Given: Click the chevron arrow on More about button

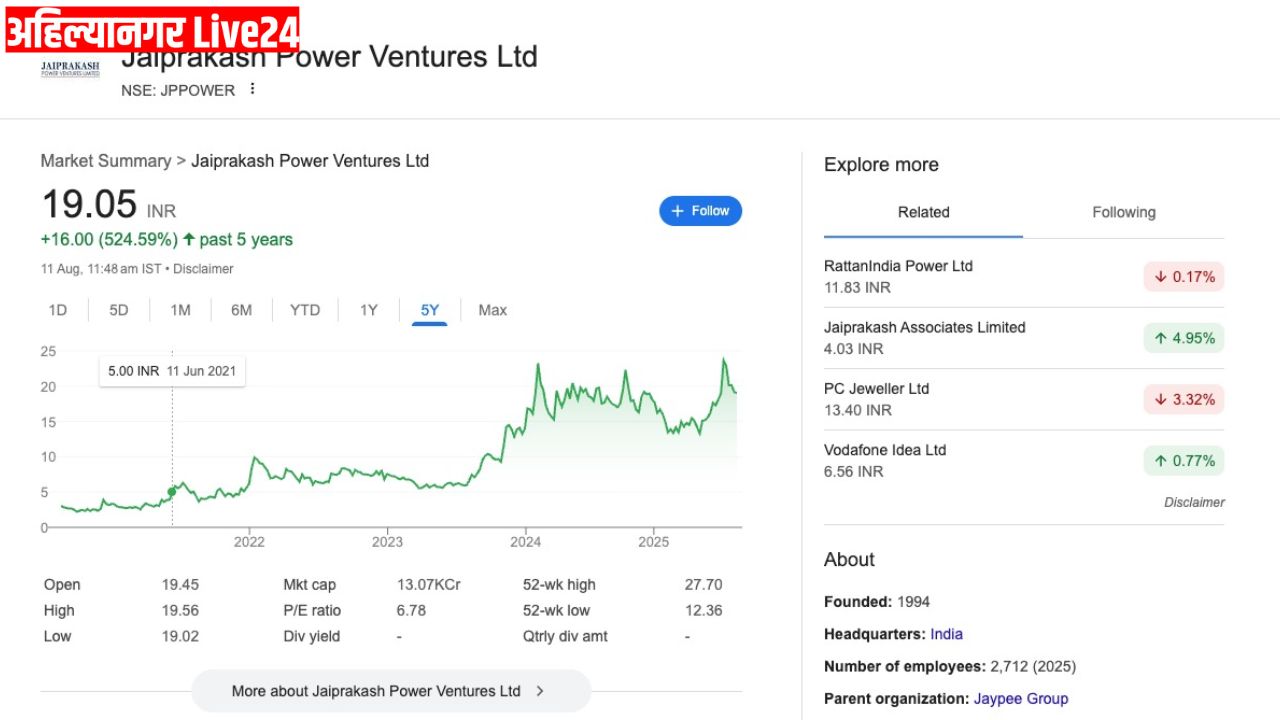Looking at the screenshot, I should [x=540, y=691].
